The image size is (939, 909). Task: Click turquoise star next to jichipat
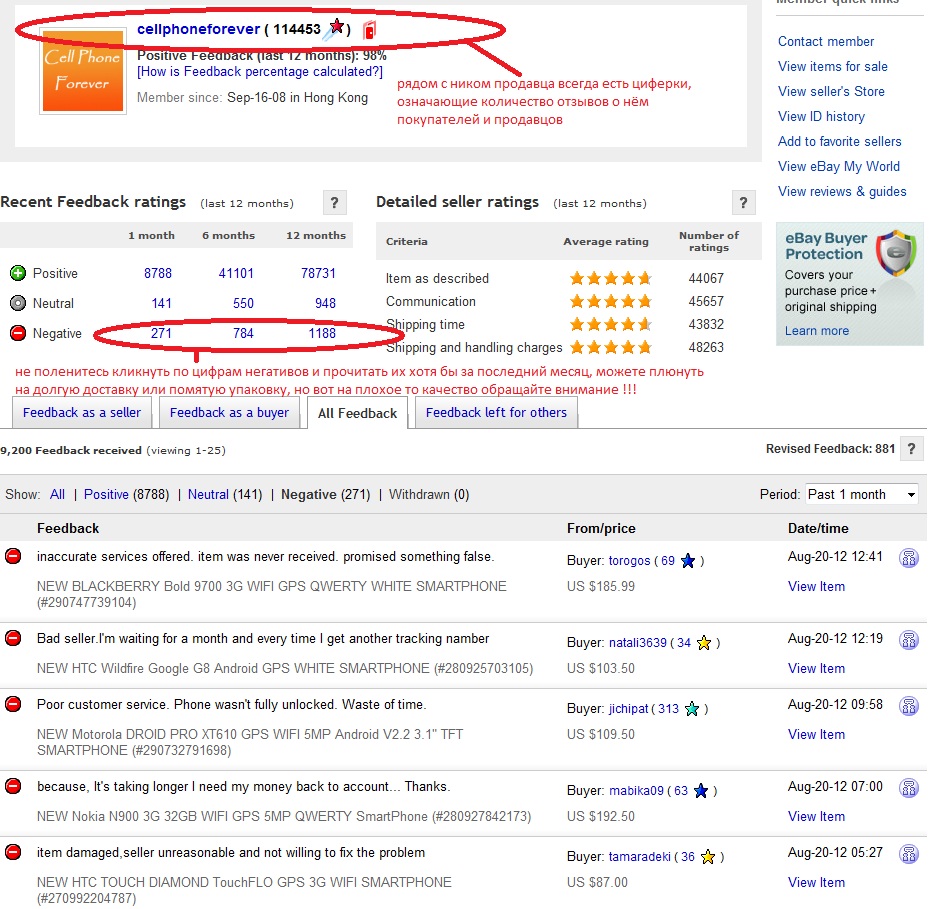(692, 709)
